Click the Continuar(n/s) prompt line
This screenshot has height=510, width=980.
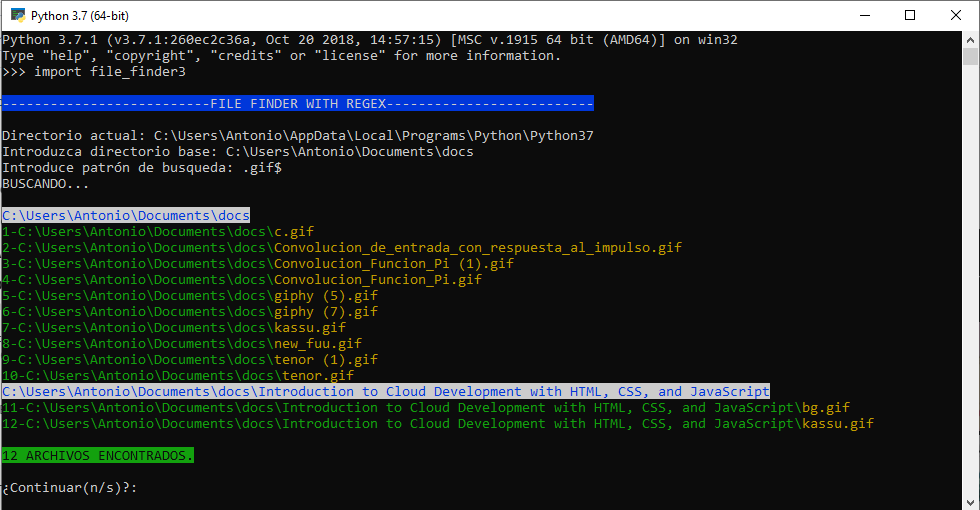[x=69, y=488]
